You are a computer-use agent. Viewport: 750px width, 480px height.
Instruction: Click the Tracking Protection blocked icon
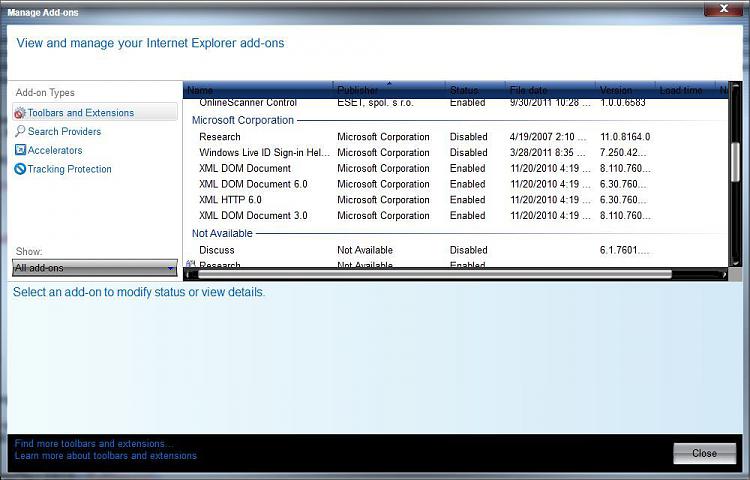point(20,169)
